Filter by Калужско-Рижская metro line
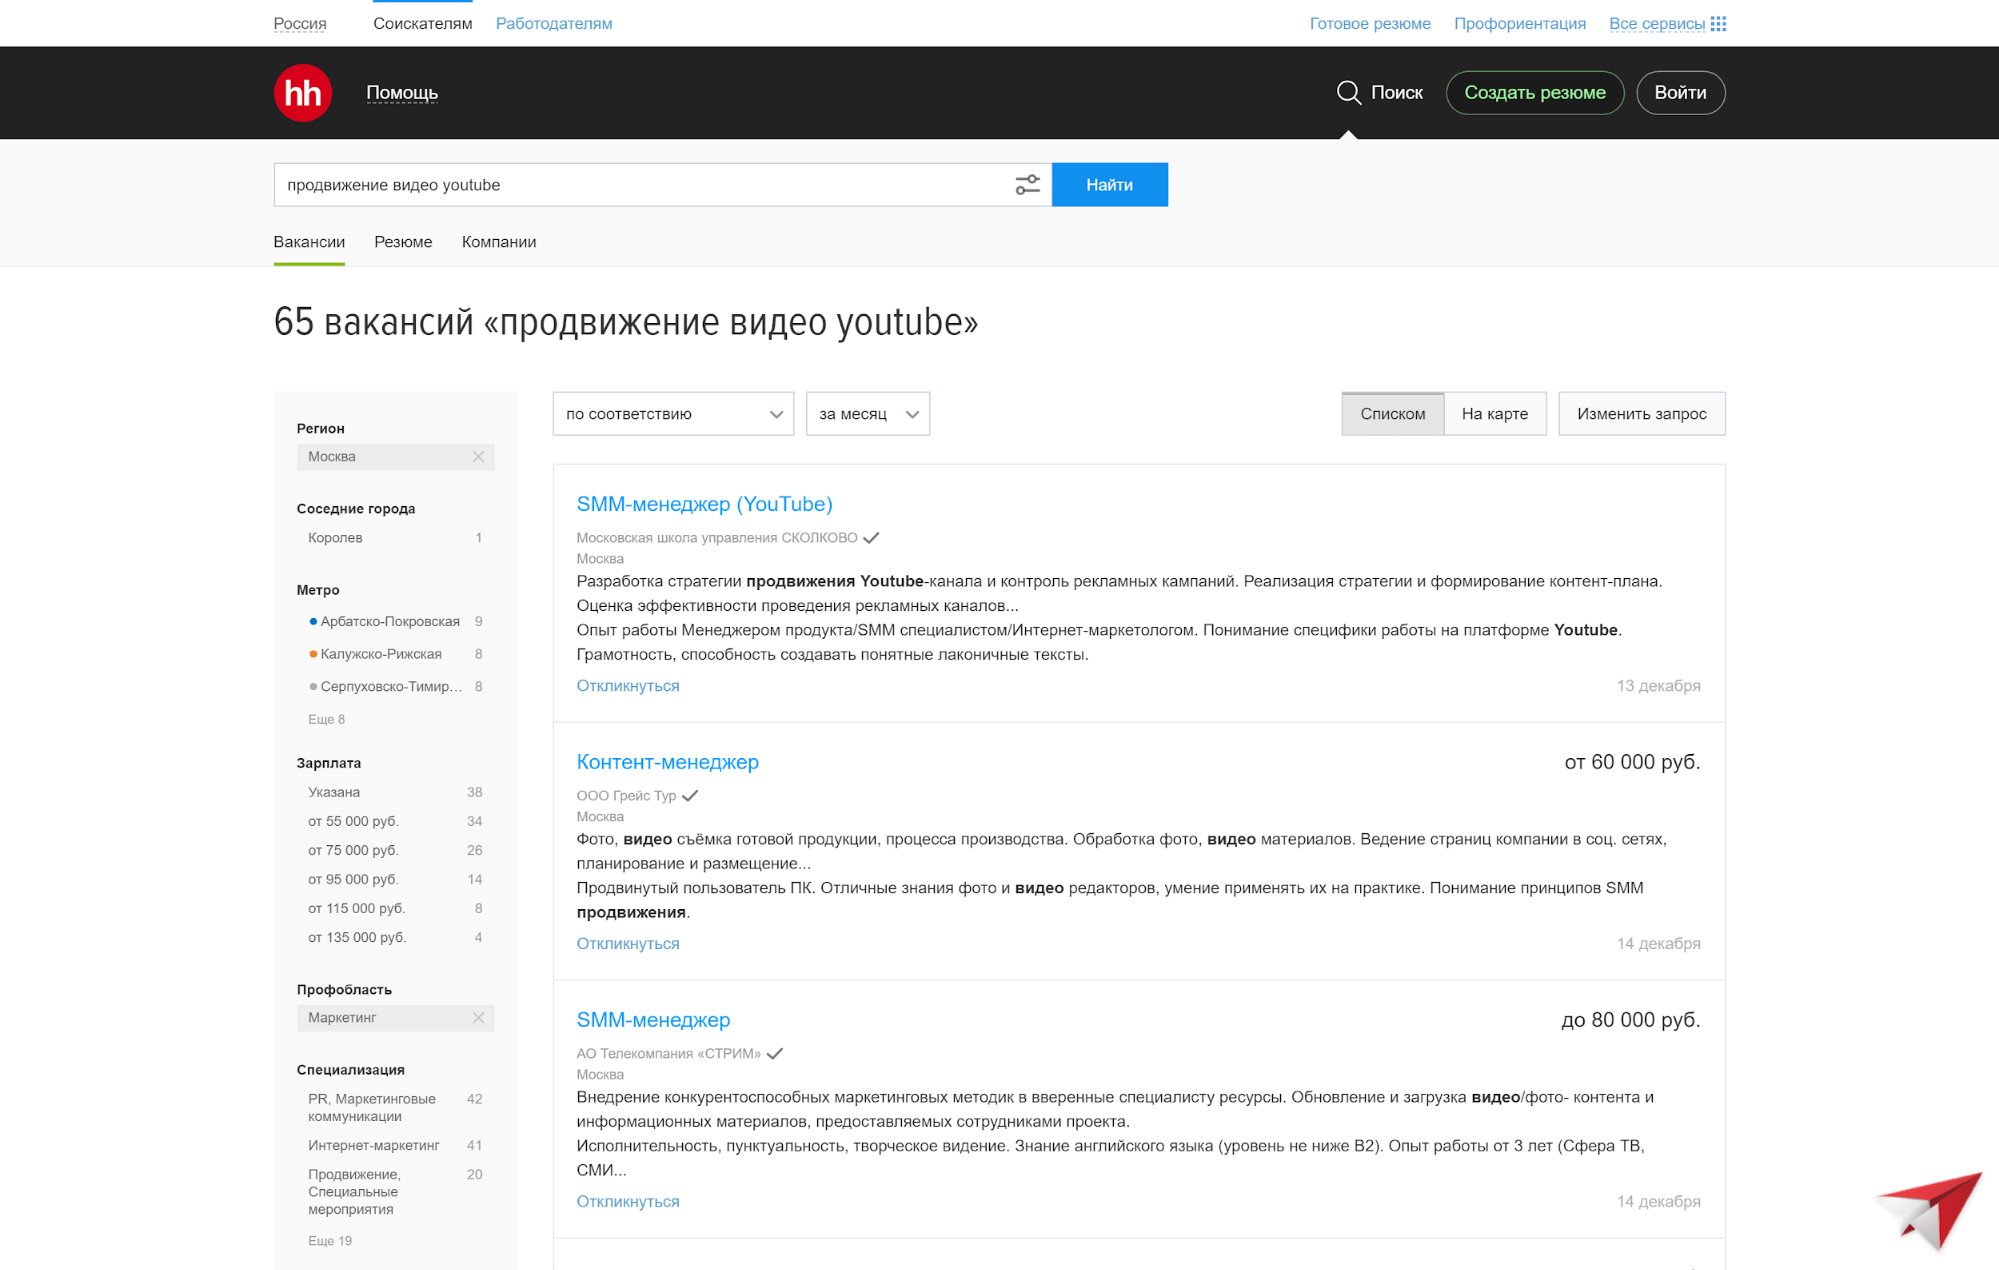1999x1270 pixels. tap(381, 653)
